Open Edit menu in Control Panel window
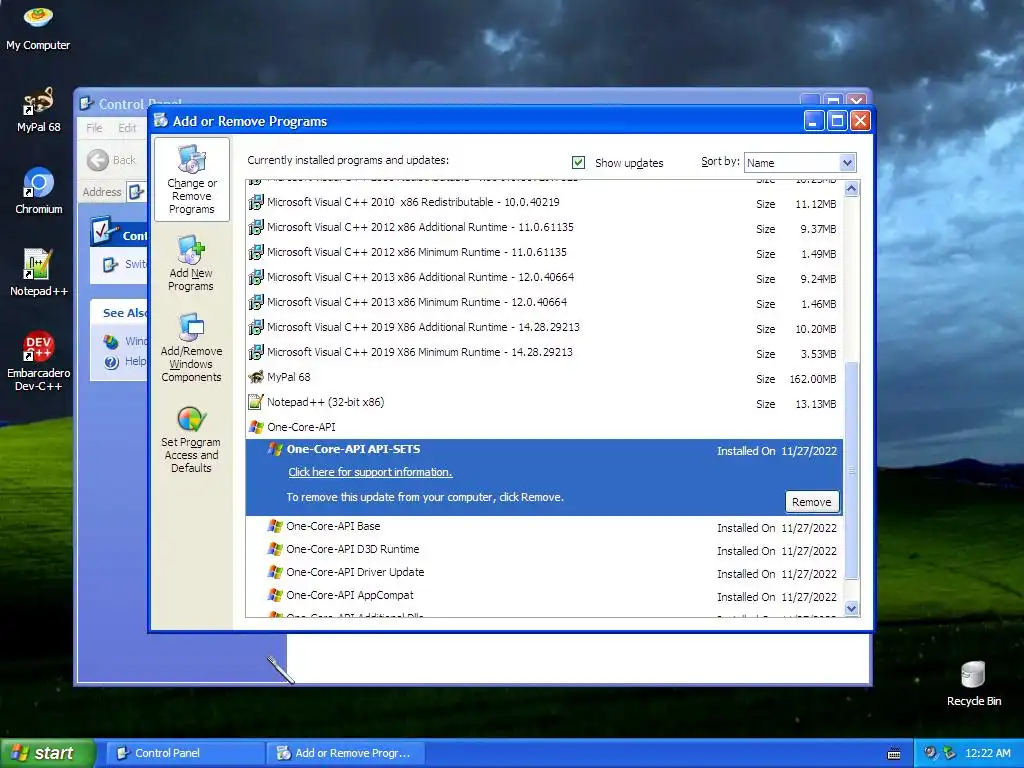This screenshot has width=1024, height=768. 127,128
